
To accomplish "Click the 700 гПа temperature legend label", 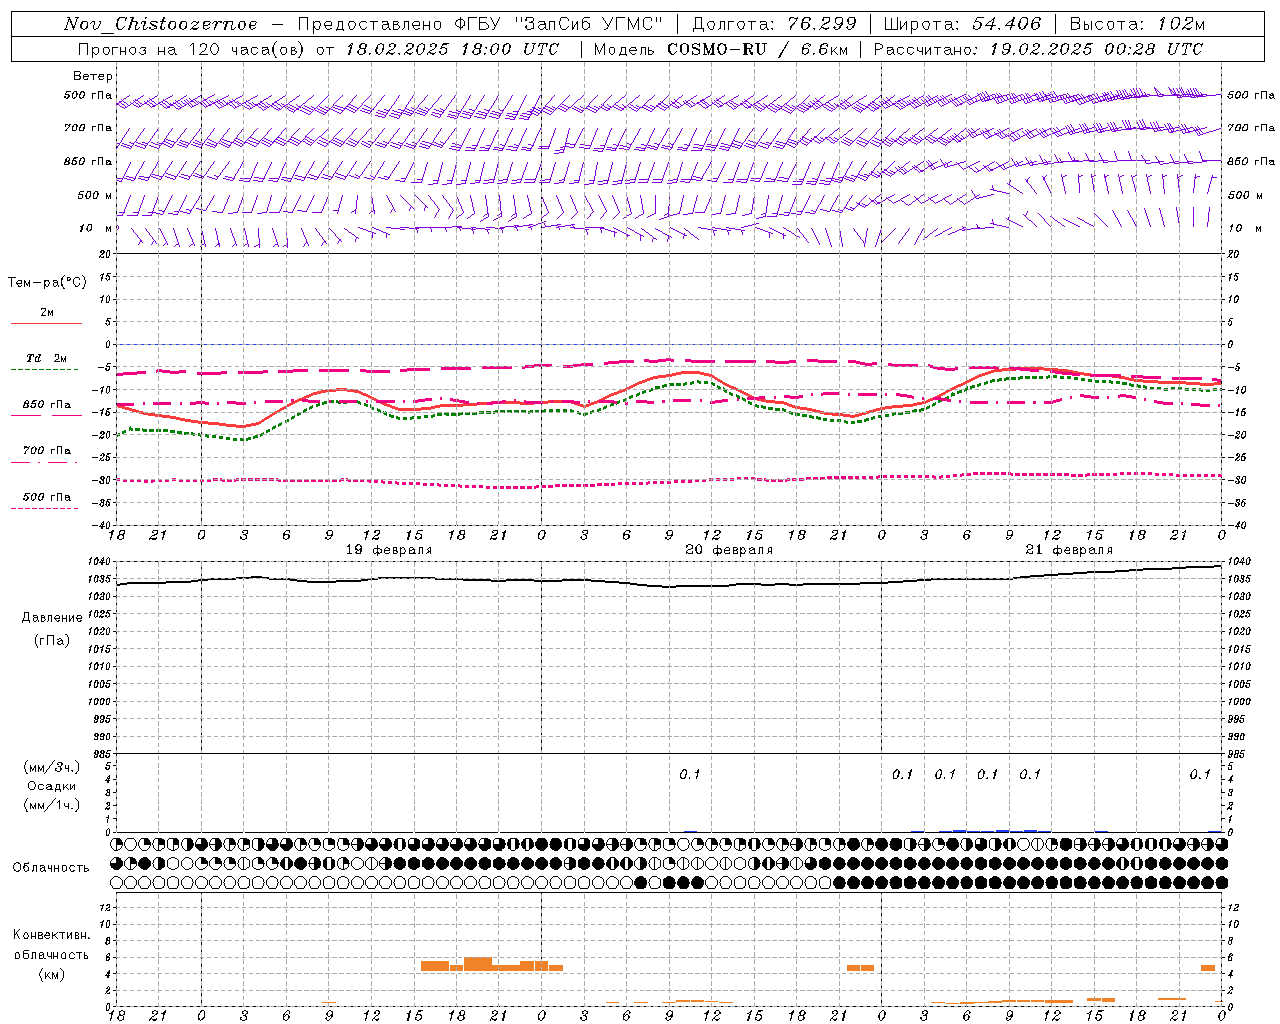I will 47,451.
